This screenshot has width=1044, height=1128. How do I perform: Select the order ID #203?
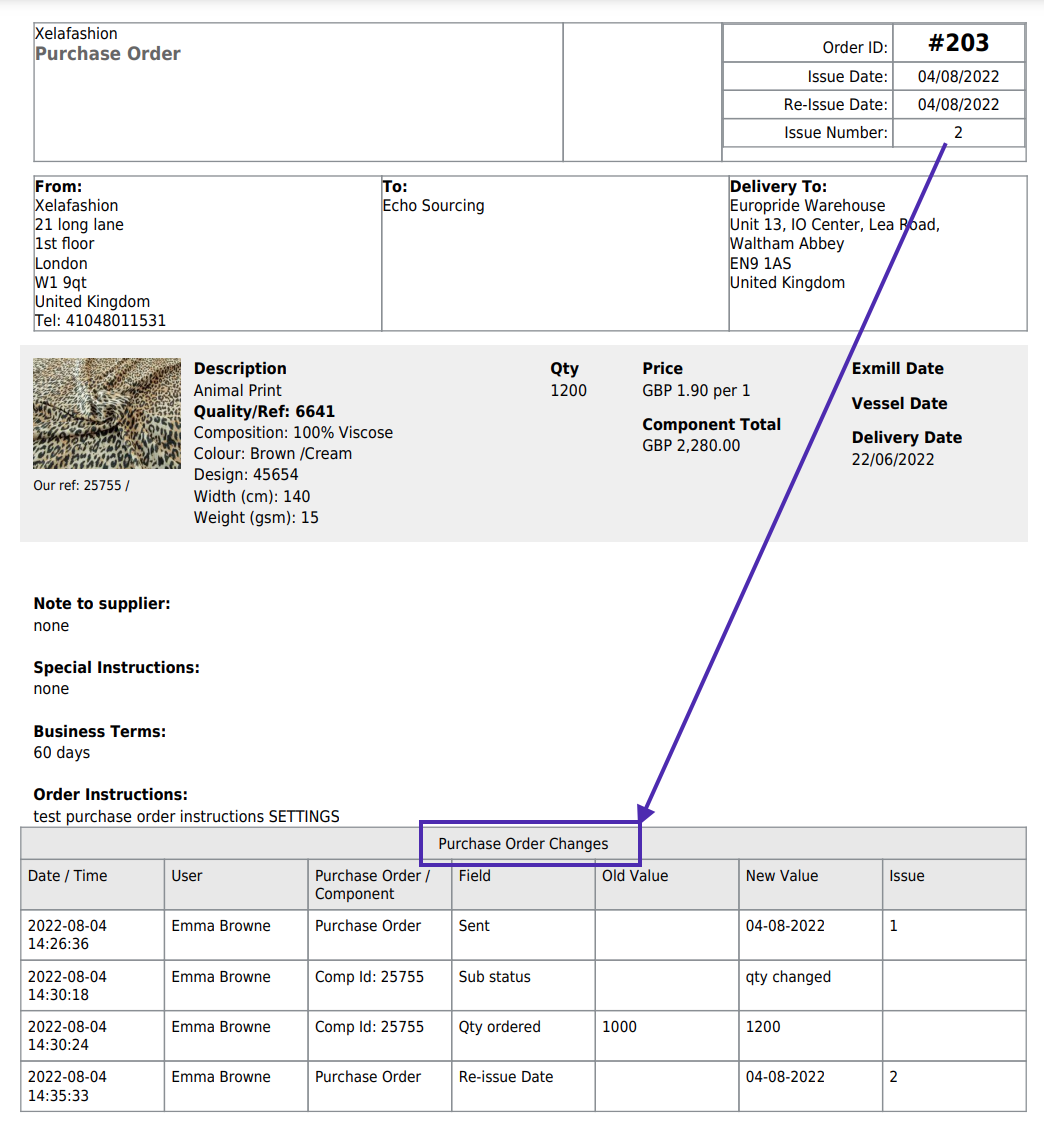[958, 43]
